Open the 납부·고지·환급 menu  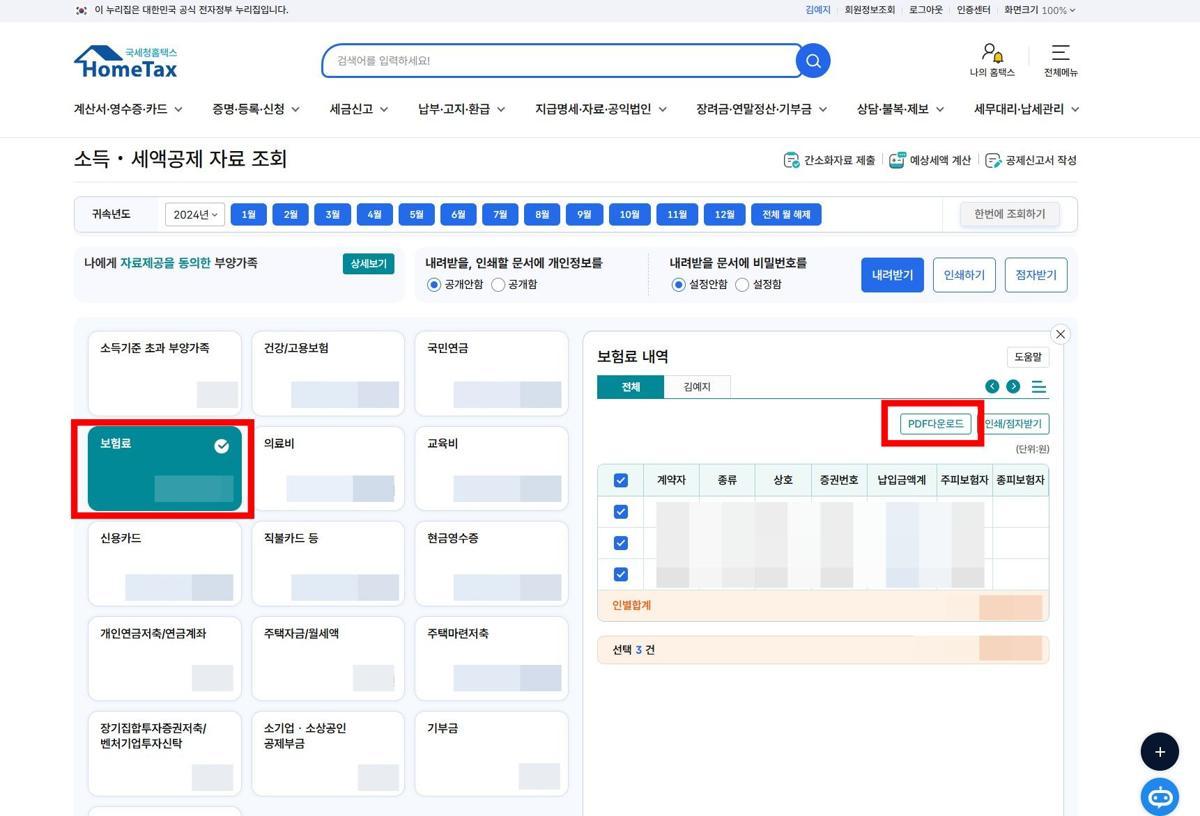[x=461, y=109]
